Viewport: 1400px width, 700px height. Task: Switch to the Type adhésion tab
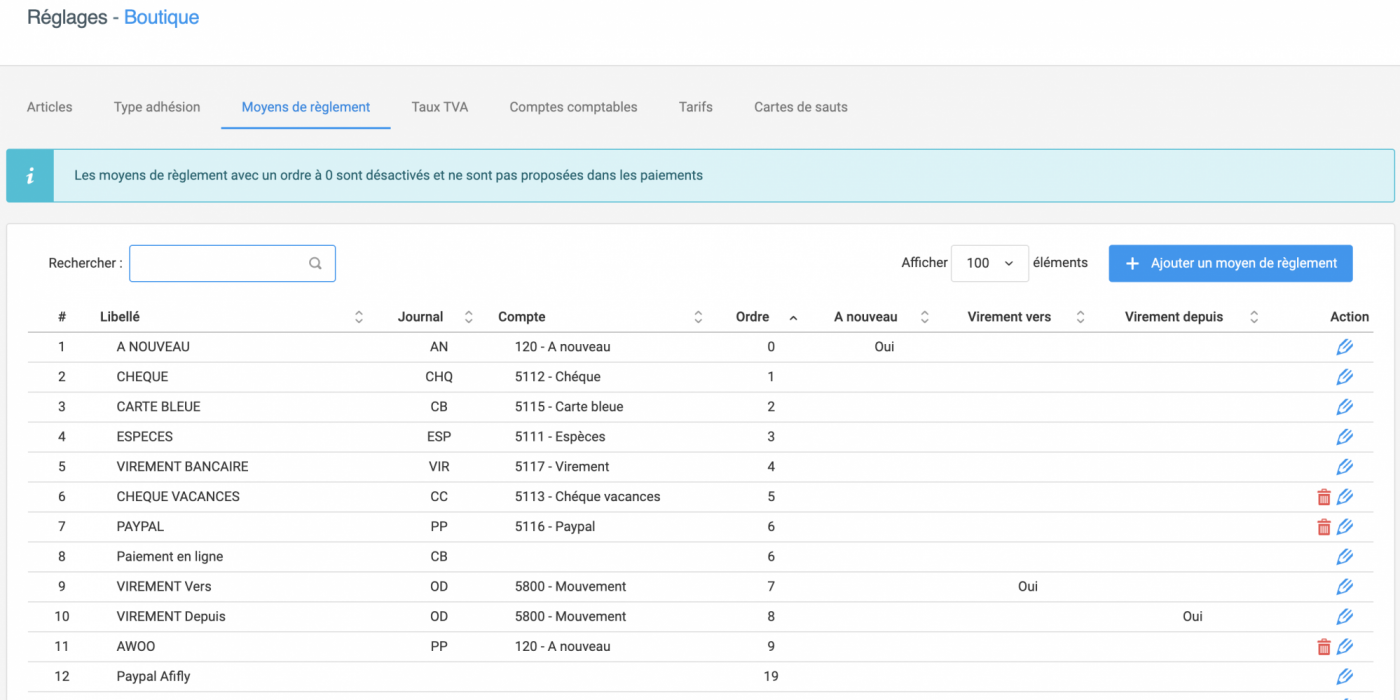pyautogui.click(x=157, y=107)
